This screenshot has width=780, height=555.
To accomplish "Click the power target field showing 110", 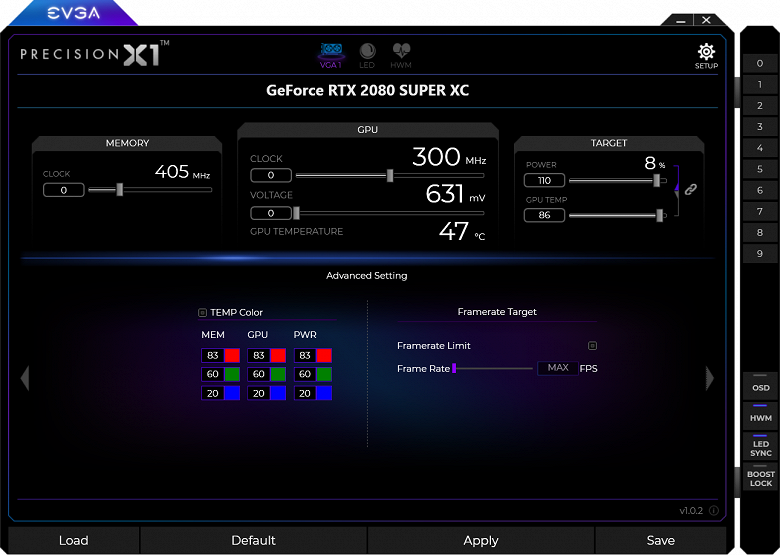I will pyautogui.click(x=544, y=180).
